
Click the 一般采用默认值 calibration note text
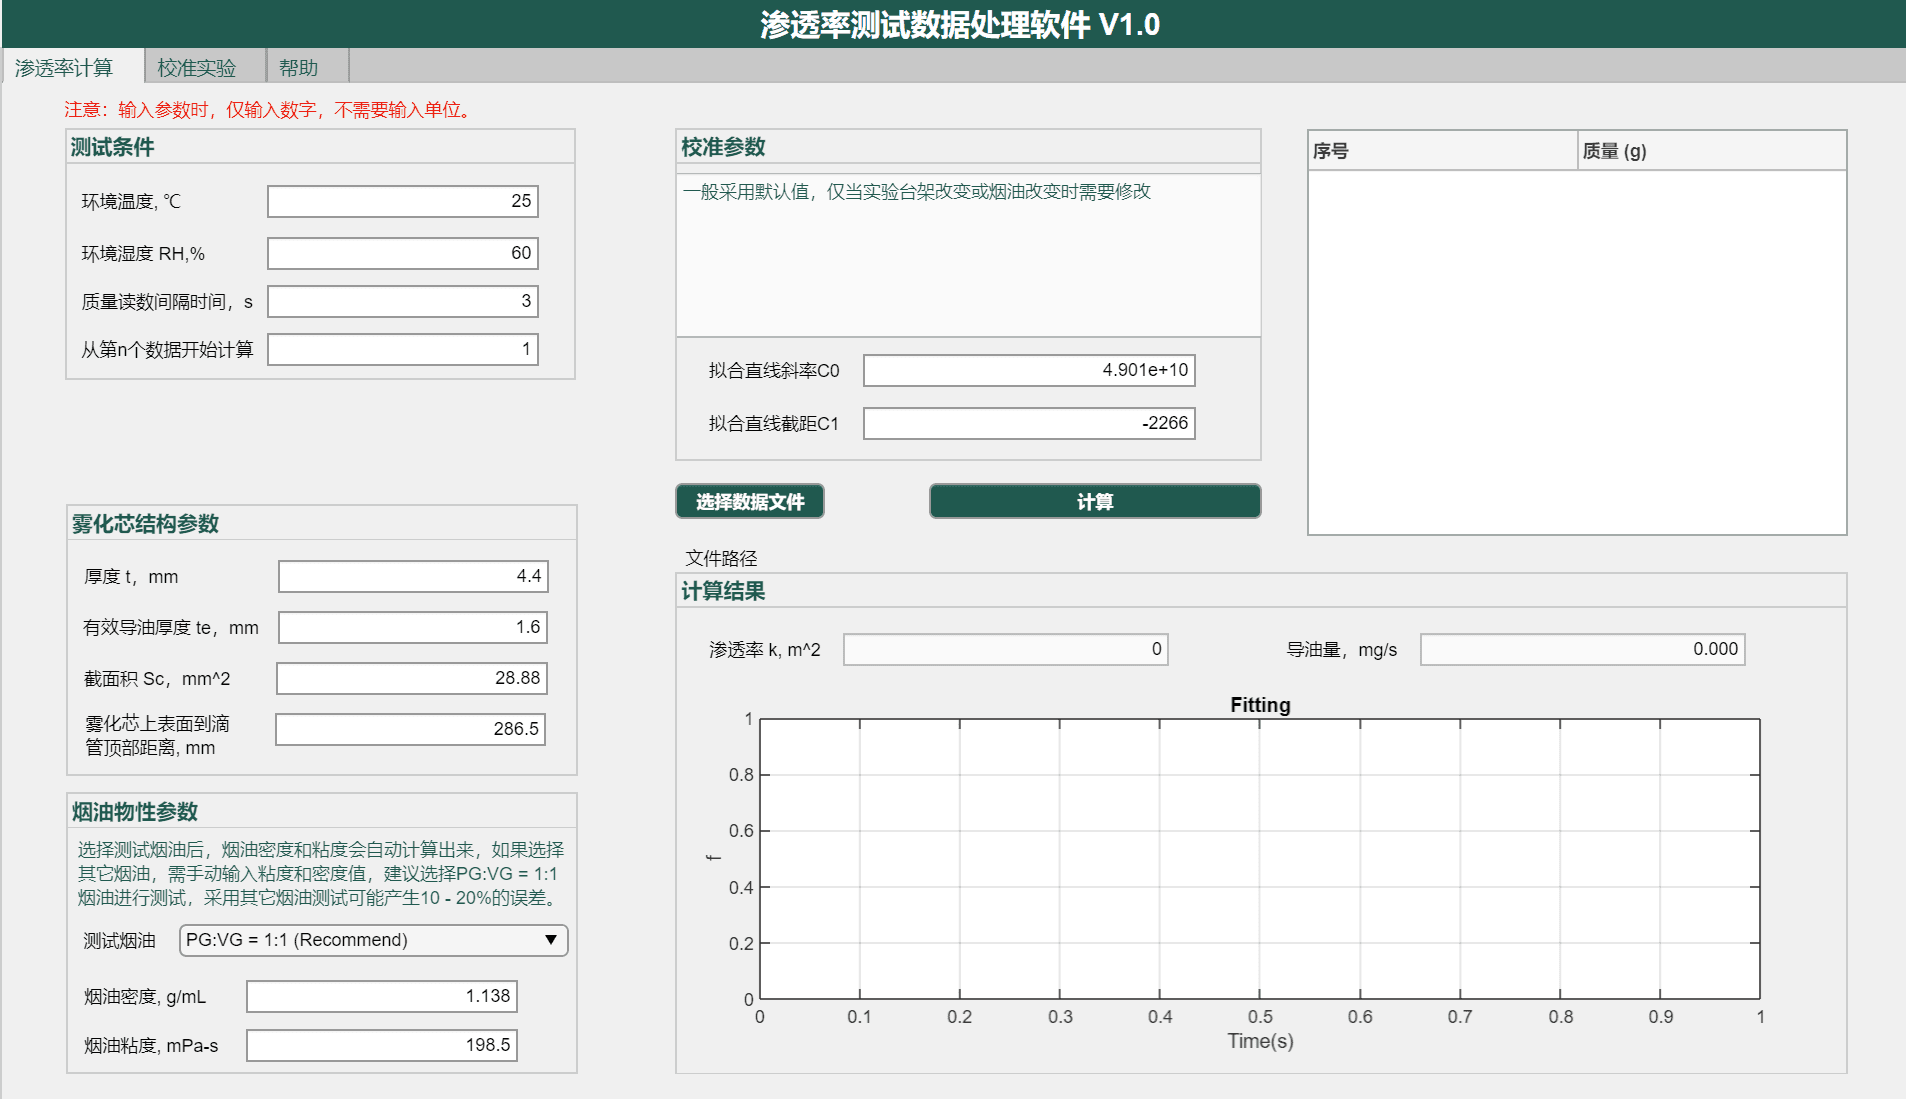point(917,191)
